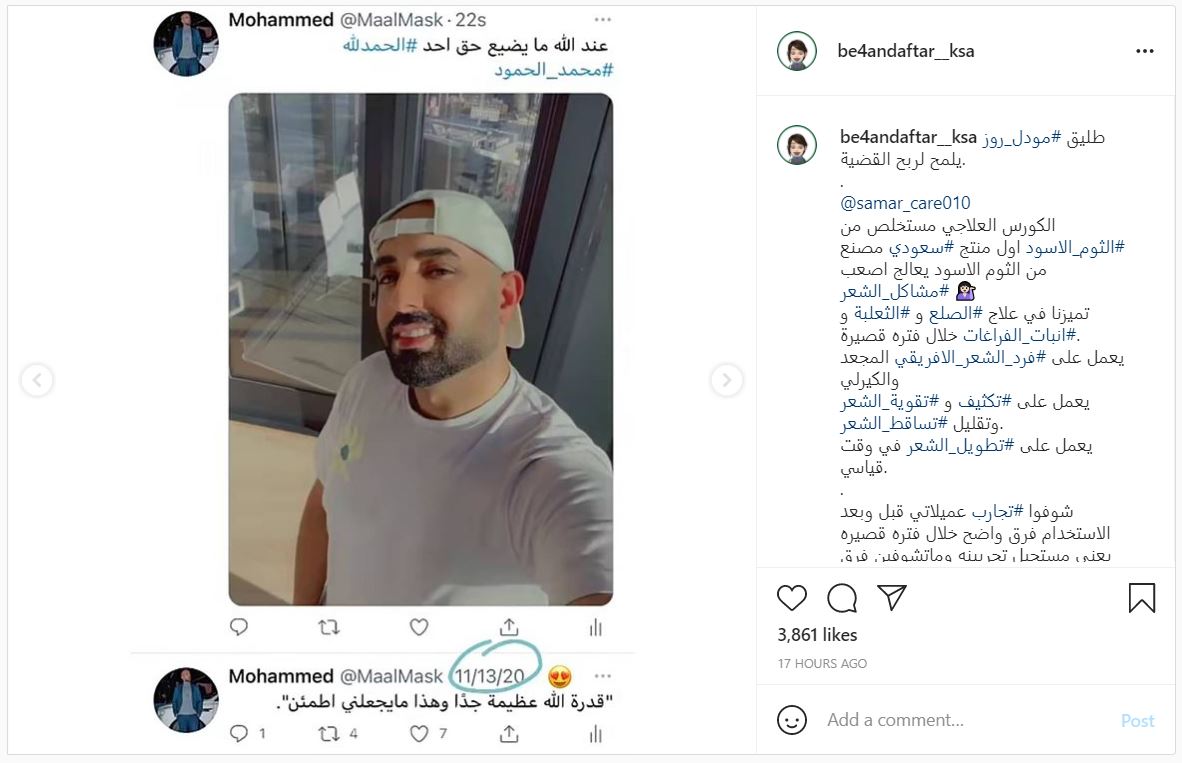Click the Post comment button
Screen dimensions: 1182x763
1137,721
